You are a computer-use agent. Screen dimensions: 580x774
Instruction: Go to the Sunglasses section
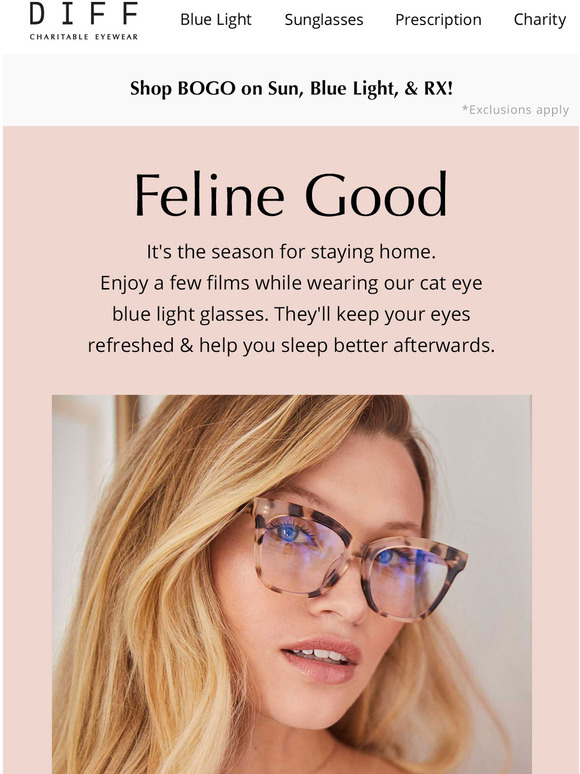[324, 20]
